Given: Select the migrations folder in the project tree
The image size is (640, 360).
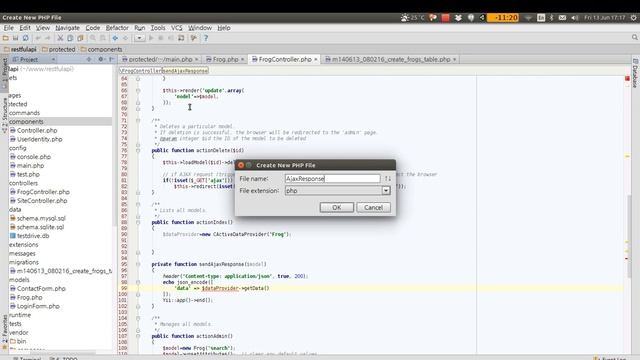Looking at the screenshot, I should tap(24, 262).
